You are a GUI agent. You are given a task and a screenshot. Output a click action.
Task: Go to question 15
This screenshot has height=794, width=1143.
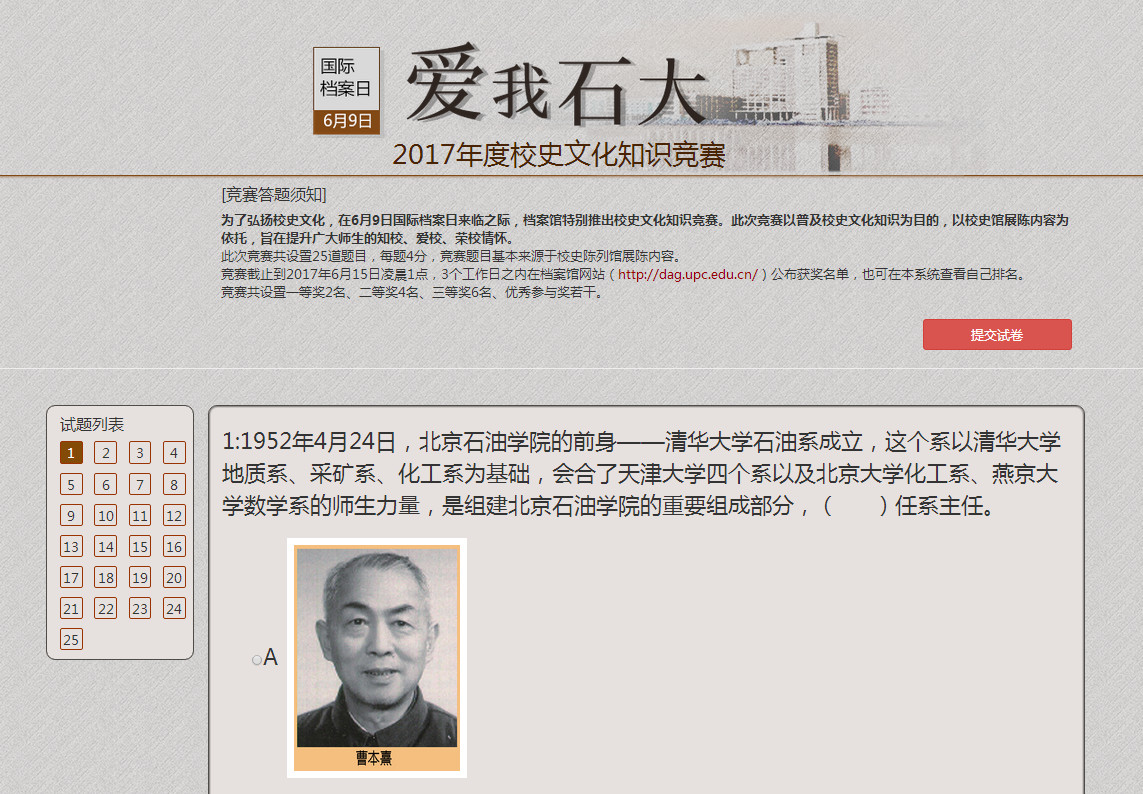click(140, 547)
